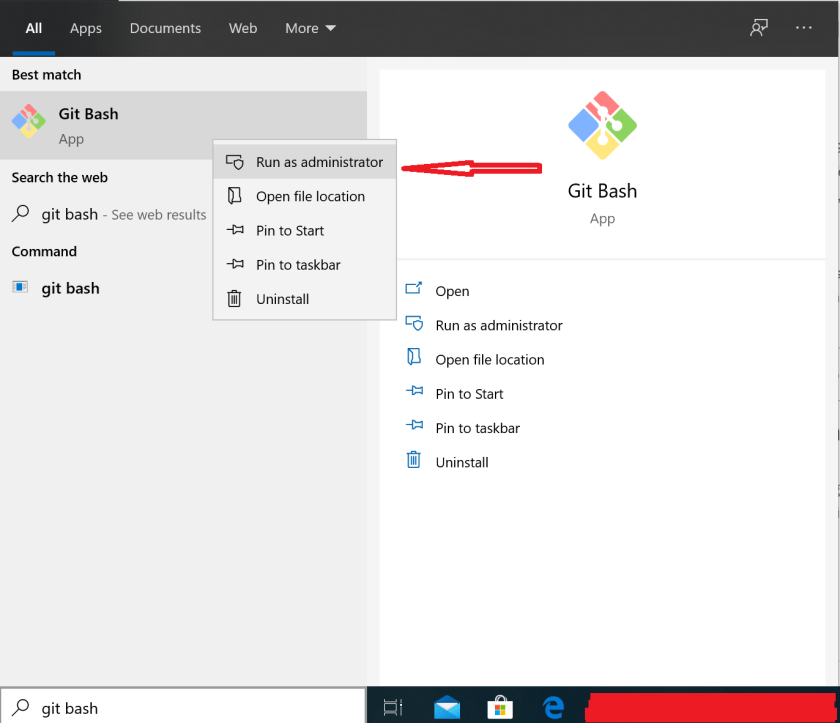
Task: Open Task View from the taskbar
Action: pyautogui.click(x=393, y=707)
